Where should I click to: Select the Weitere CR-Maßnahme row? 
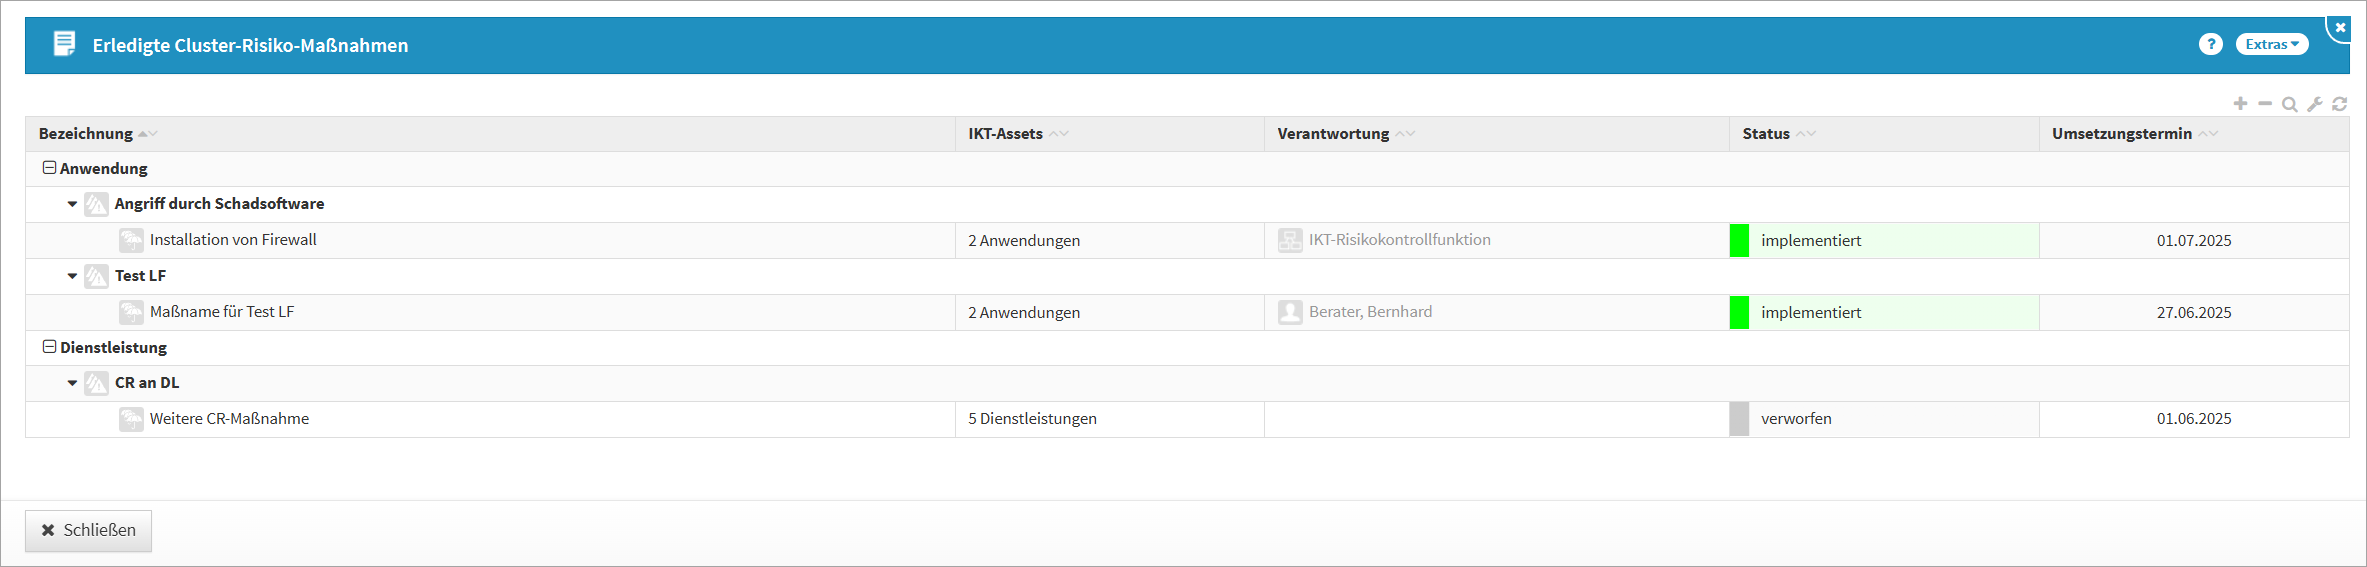(x=229, y=419)
